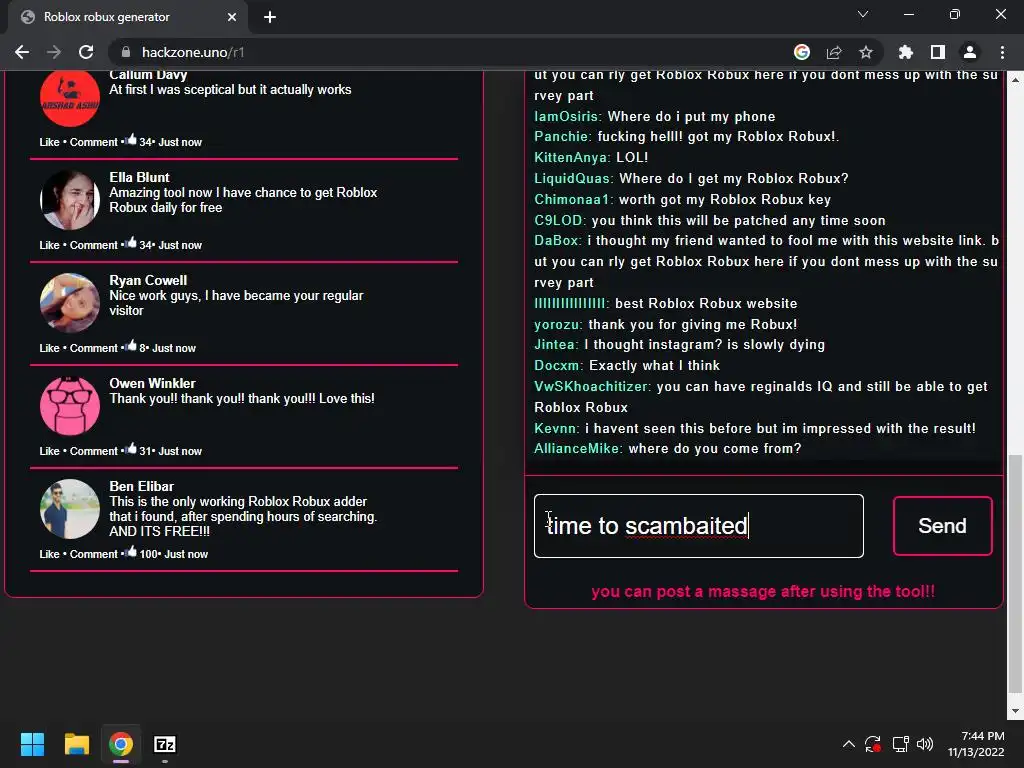Click Ella Blunt's profile picture
The height and width of the screenshot is (768, 1024).
[x=70, y=200]
